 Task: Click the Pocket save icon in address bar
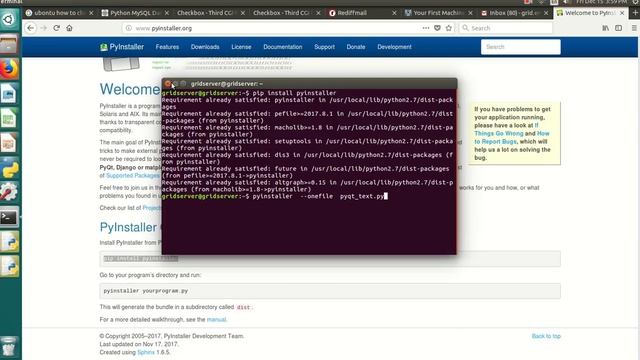pyautogui.click(x=437, y=28)
